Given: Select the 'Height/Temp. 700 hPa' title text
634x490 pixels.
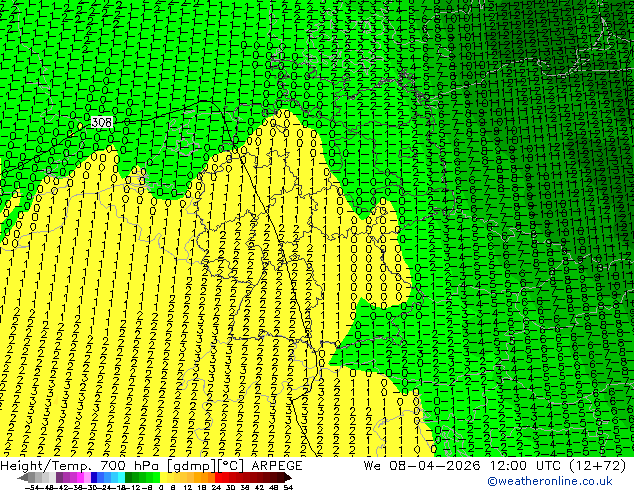Looking at the screenshot, I should point(82,466).
